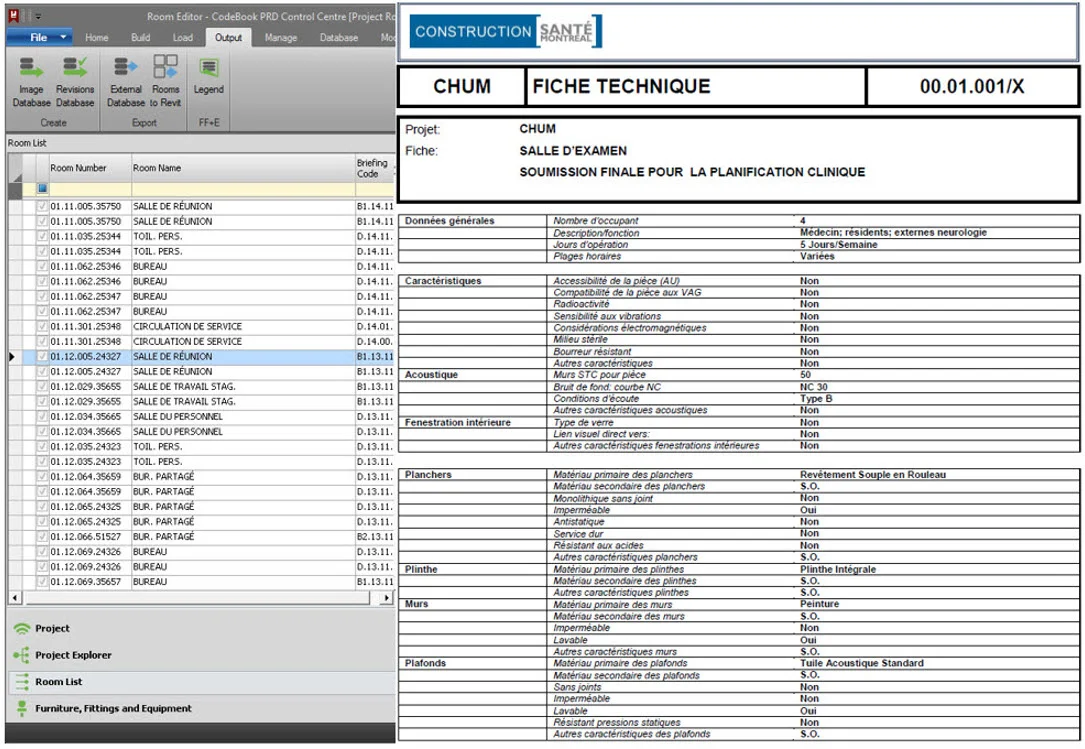Click the '5 Jours/Semaine' value
Viewport: 1085px width, 749px height.
[838, 244]
